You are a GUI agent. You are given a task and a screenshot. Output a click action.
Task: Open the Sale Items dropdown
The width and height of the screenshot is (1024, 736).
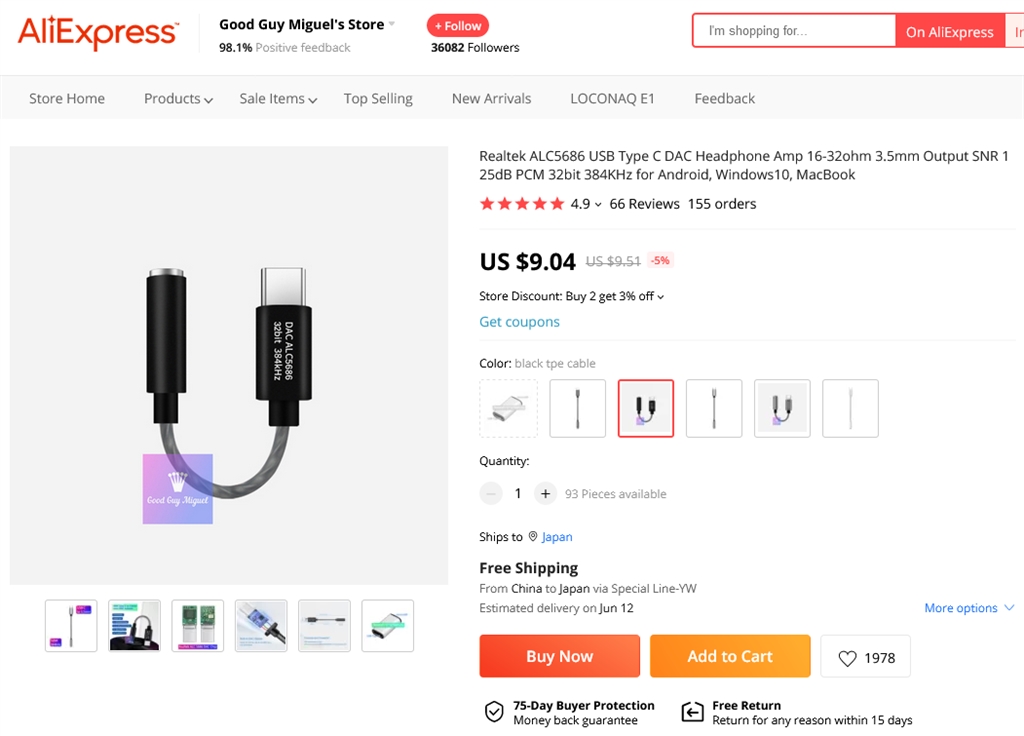(x=278, y=99)
